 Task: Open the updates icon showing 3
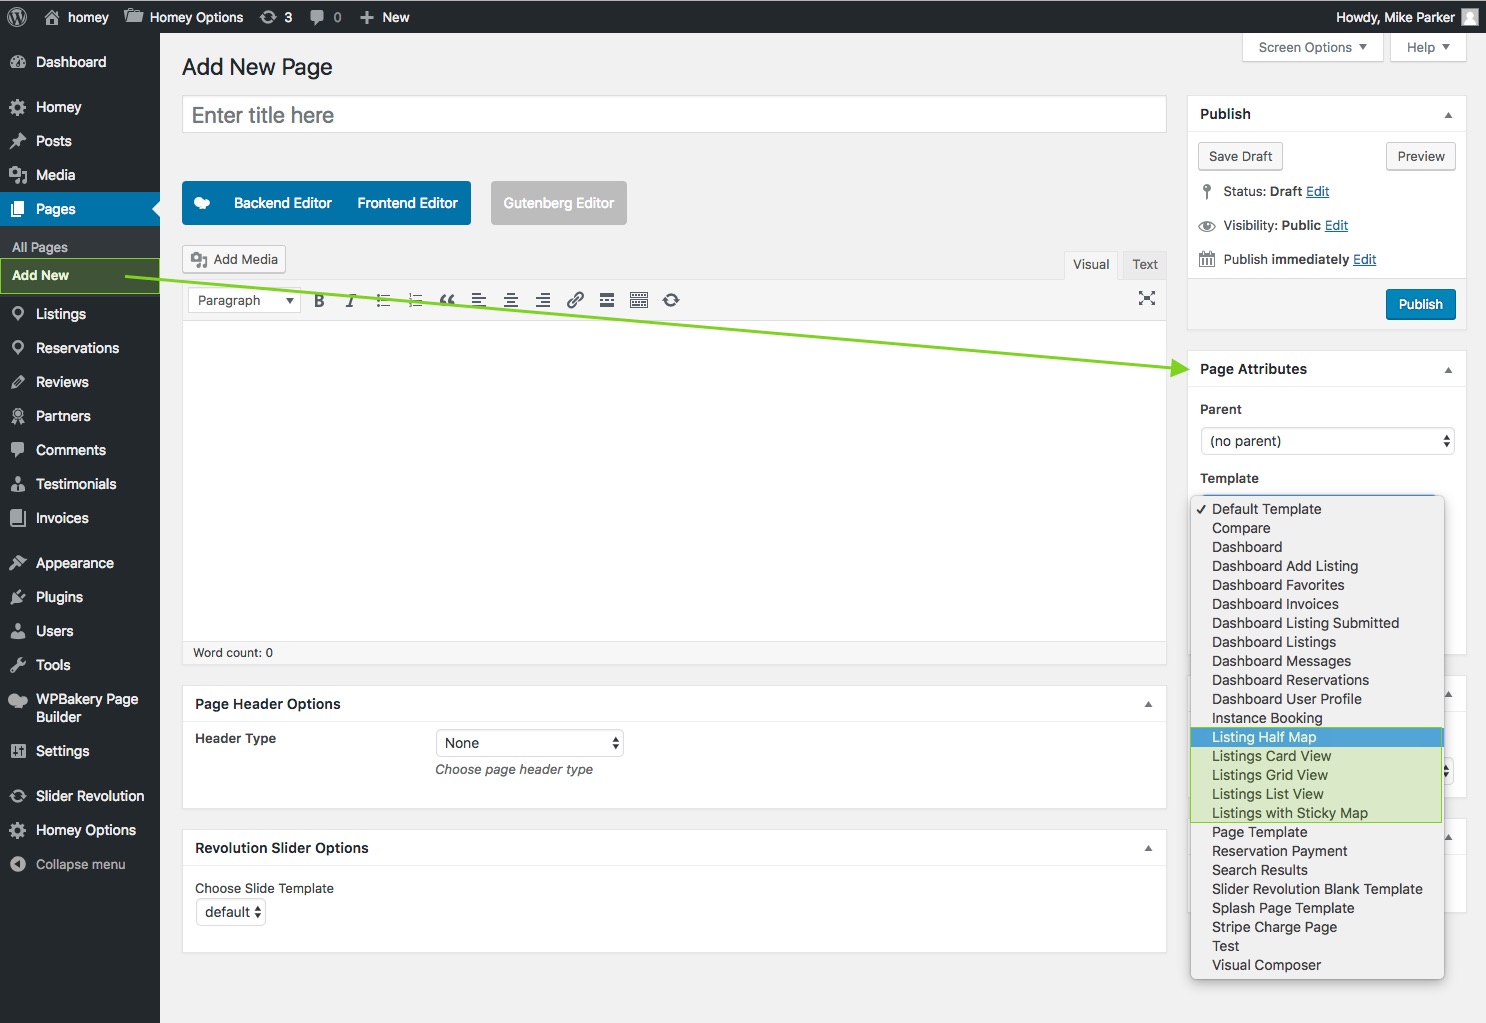coord(276,17)
